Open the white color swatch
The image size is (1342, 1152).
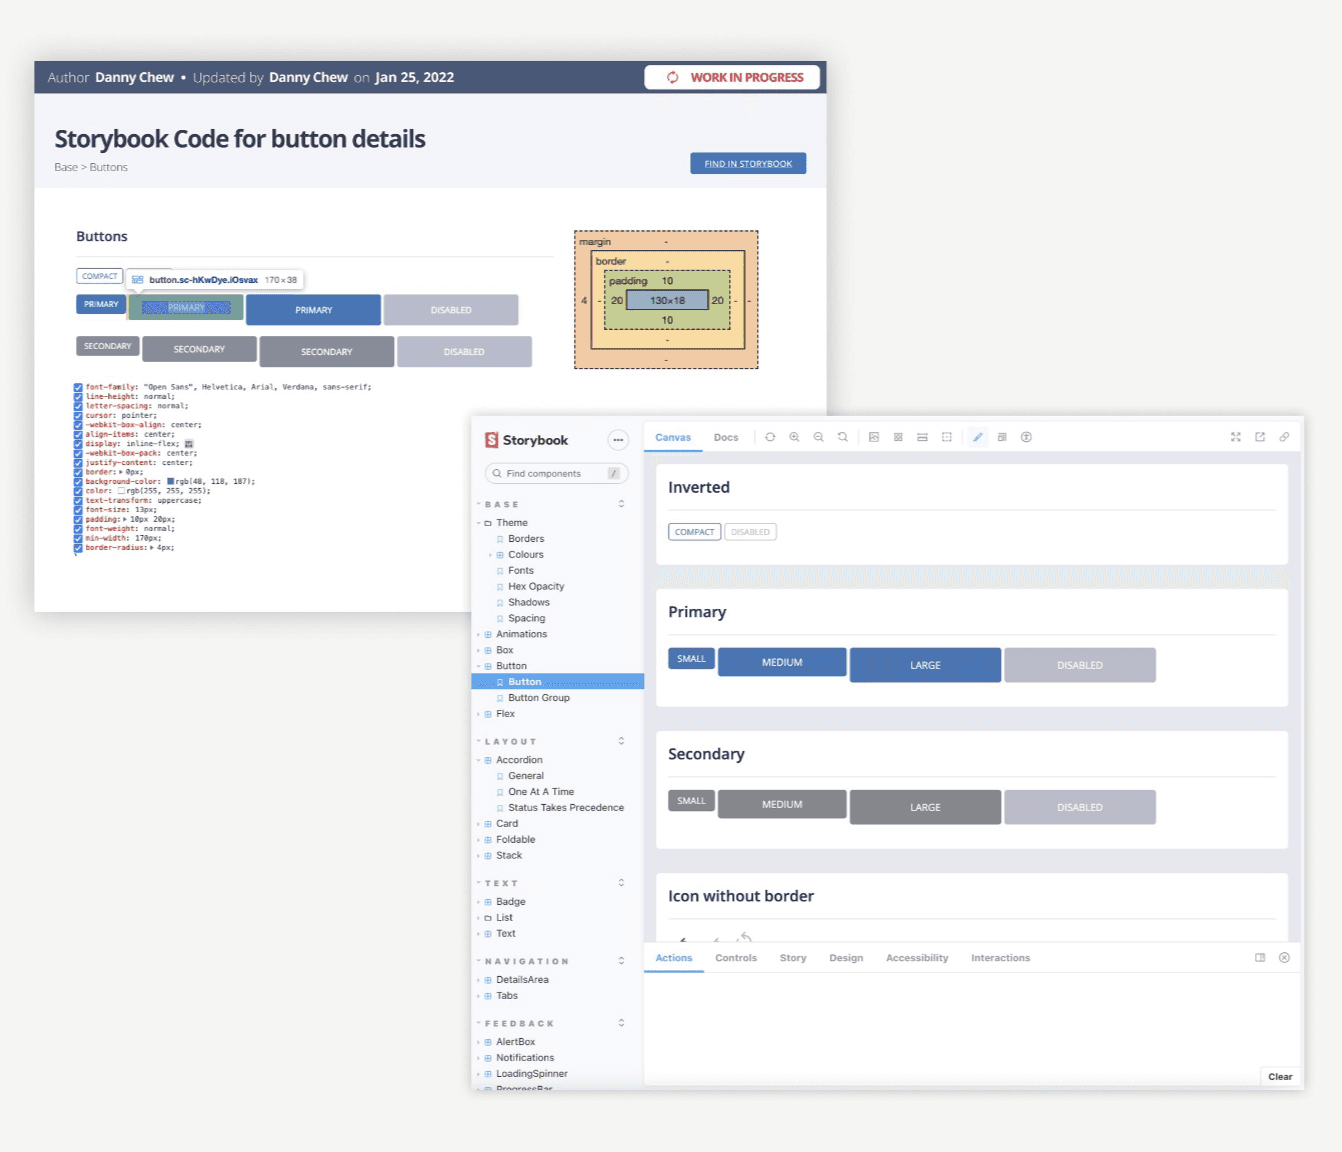click(x=121, y=491)
